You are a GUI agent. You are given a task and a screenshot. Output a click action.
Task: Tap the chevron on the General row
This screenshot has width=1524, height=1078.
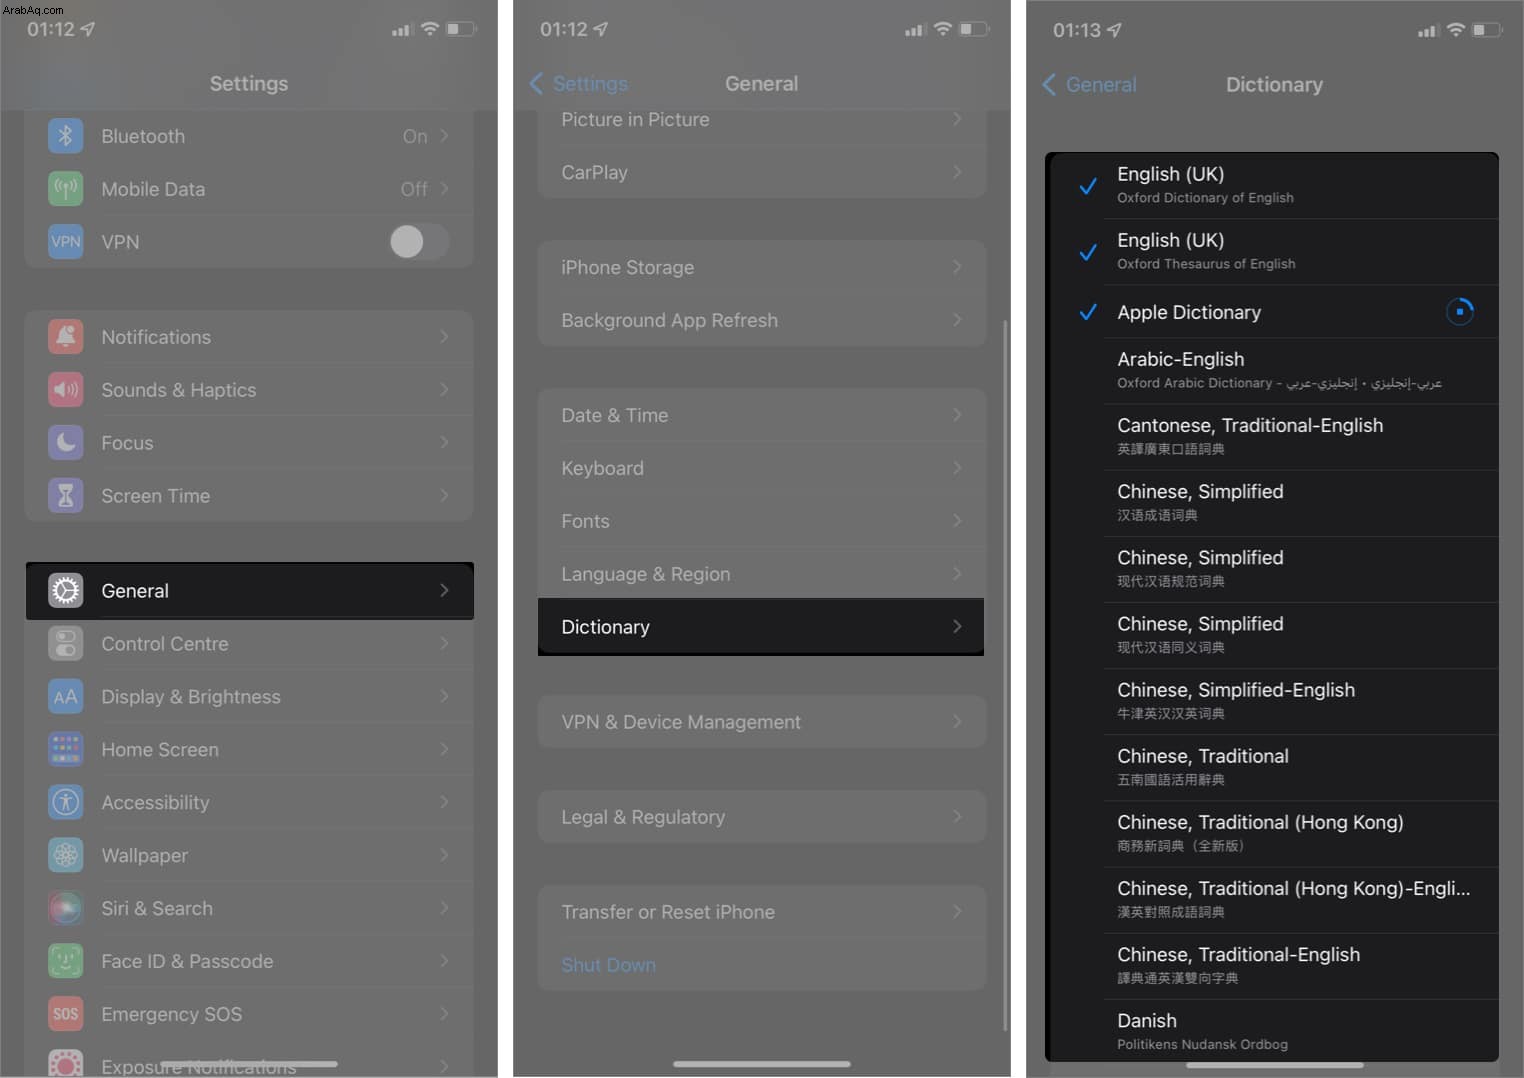click(444, 591)
